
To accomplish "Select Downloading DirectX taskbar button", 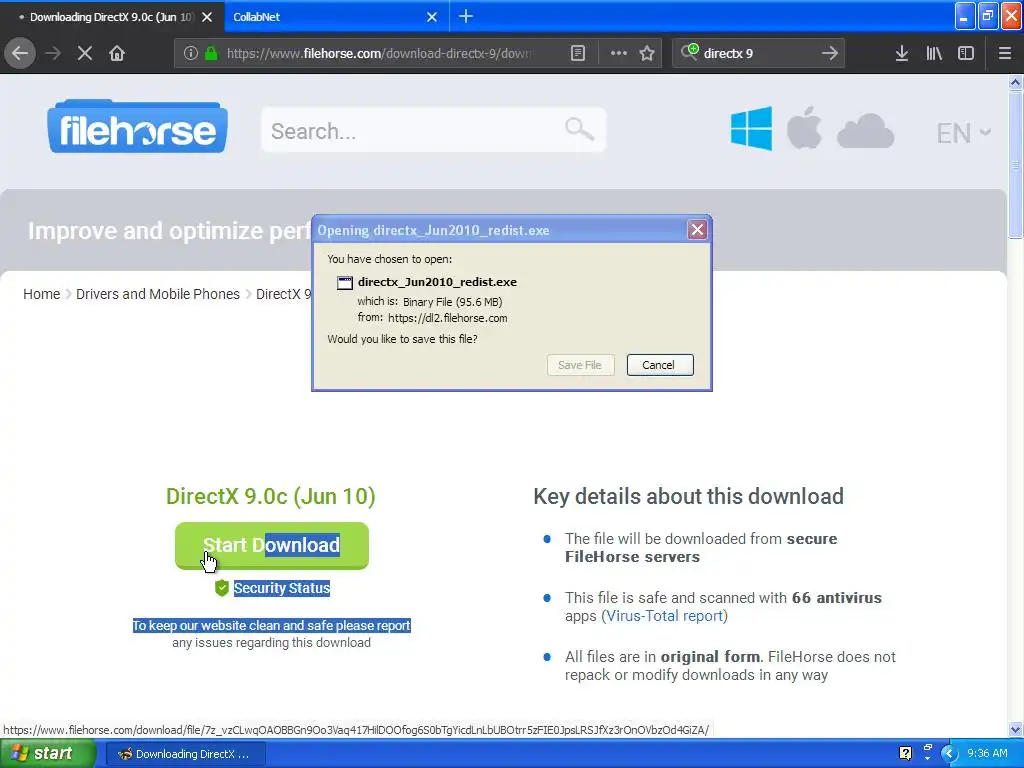I will (x=185, y=754).
